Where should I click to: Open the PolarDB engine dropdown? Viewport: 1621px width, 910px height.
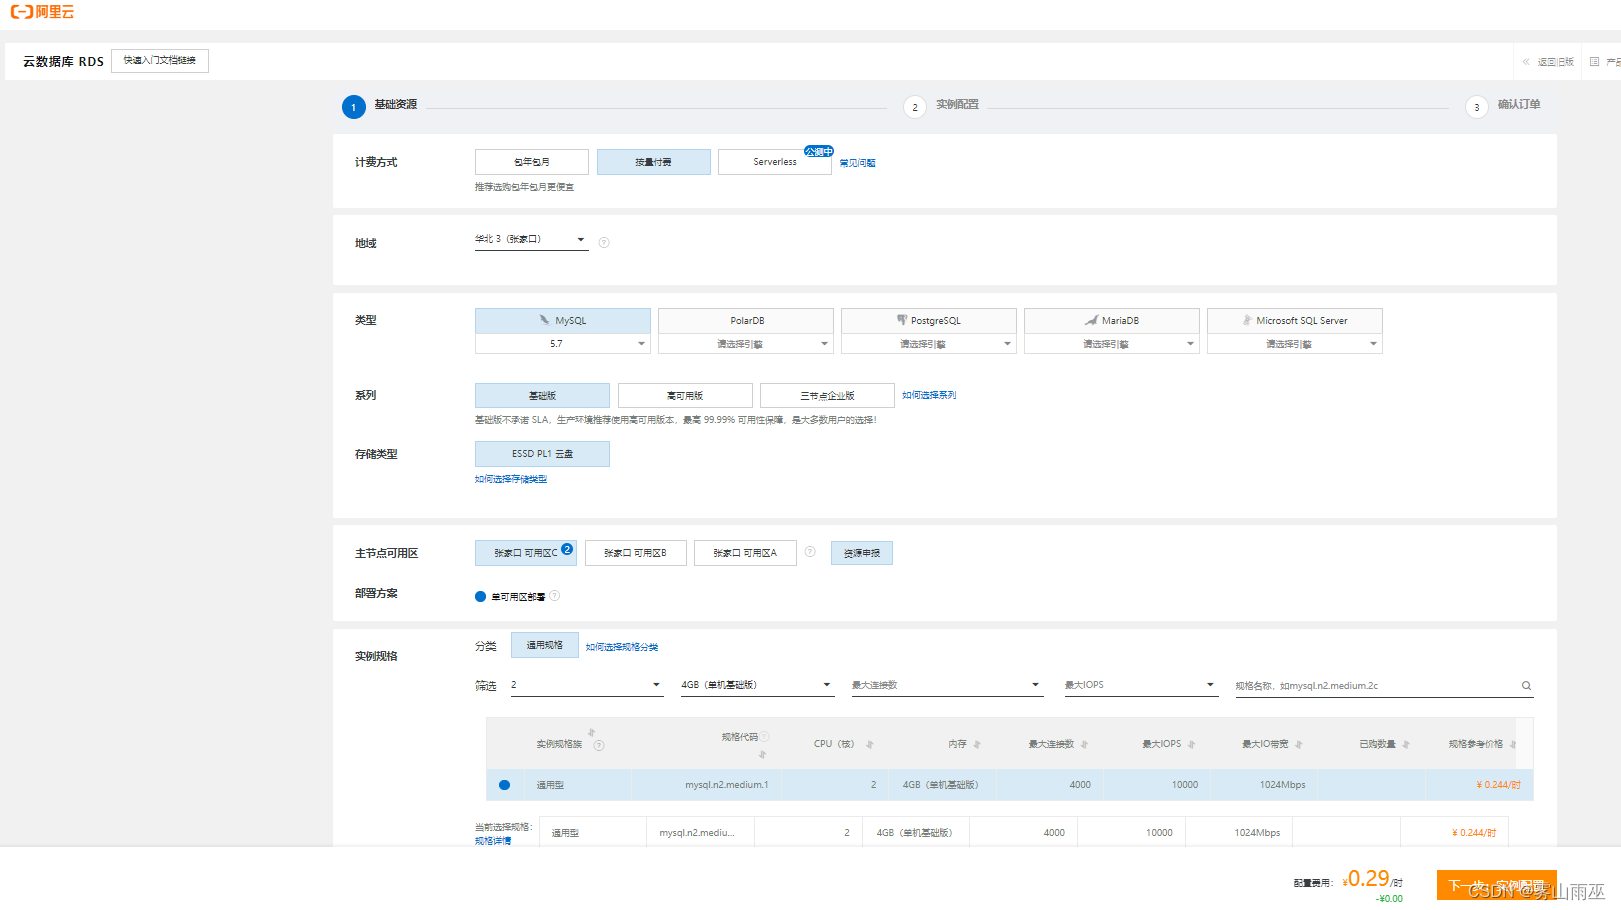click(x=746, y=344)
